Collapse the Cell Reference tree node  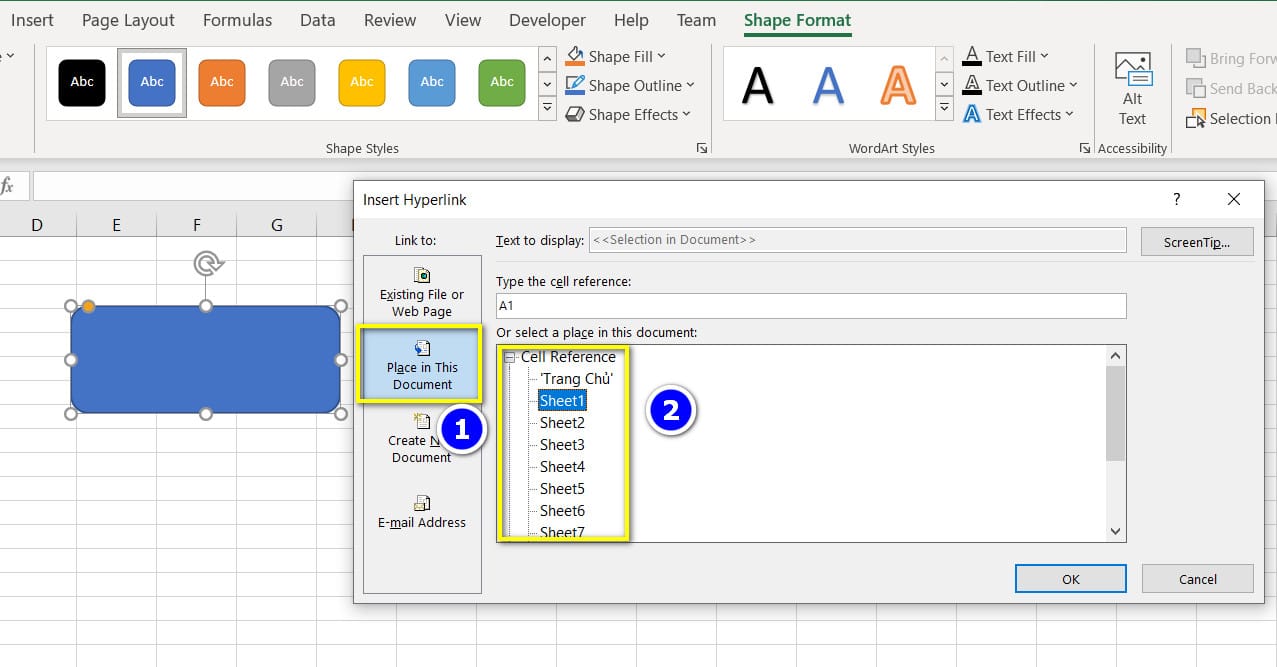tap(508, 356)
